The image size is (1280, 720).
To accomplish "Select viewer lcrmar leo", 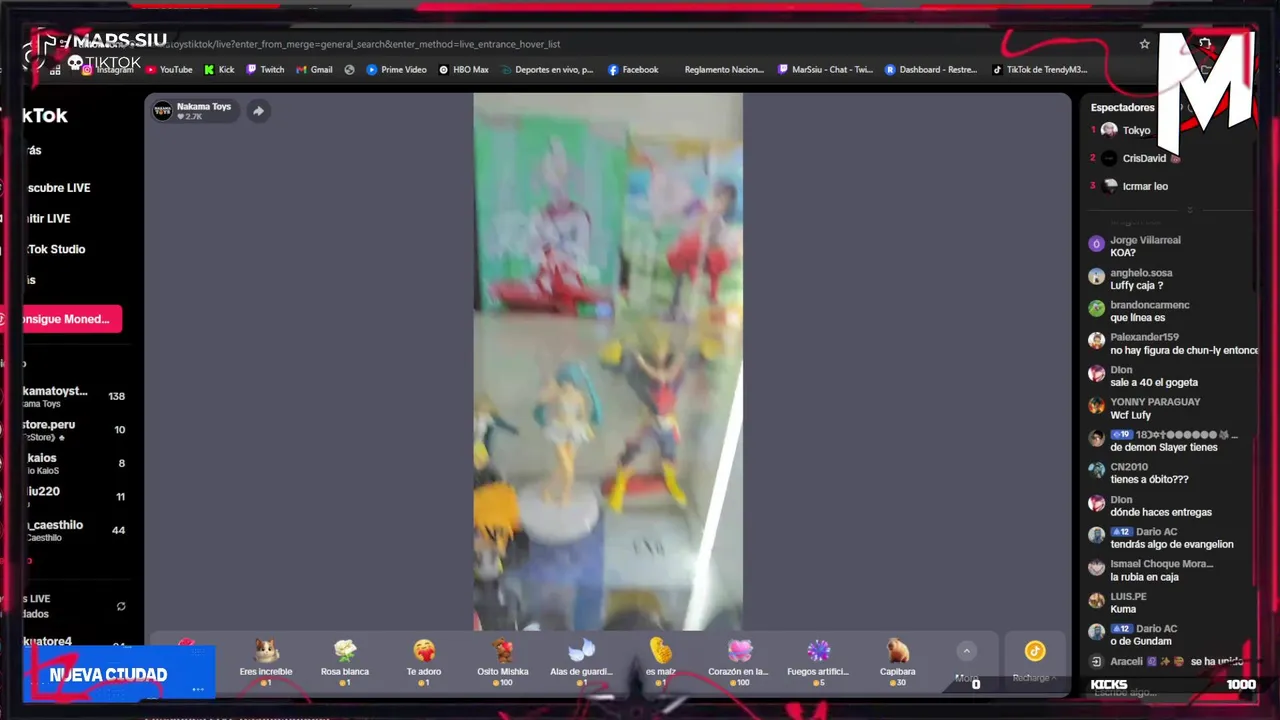I will (x=1145, y=186).
